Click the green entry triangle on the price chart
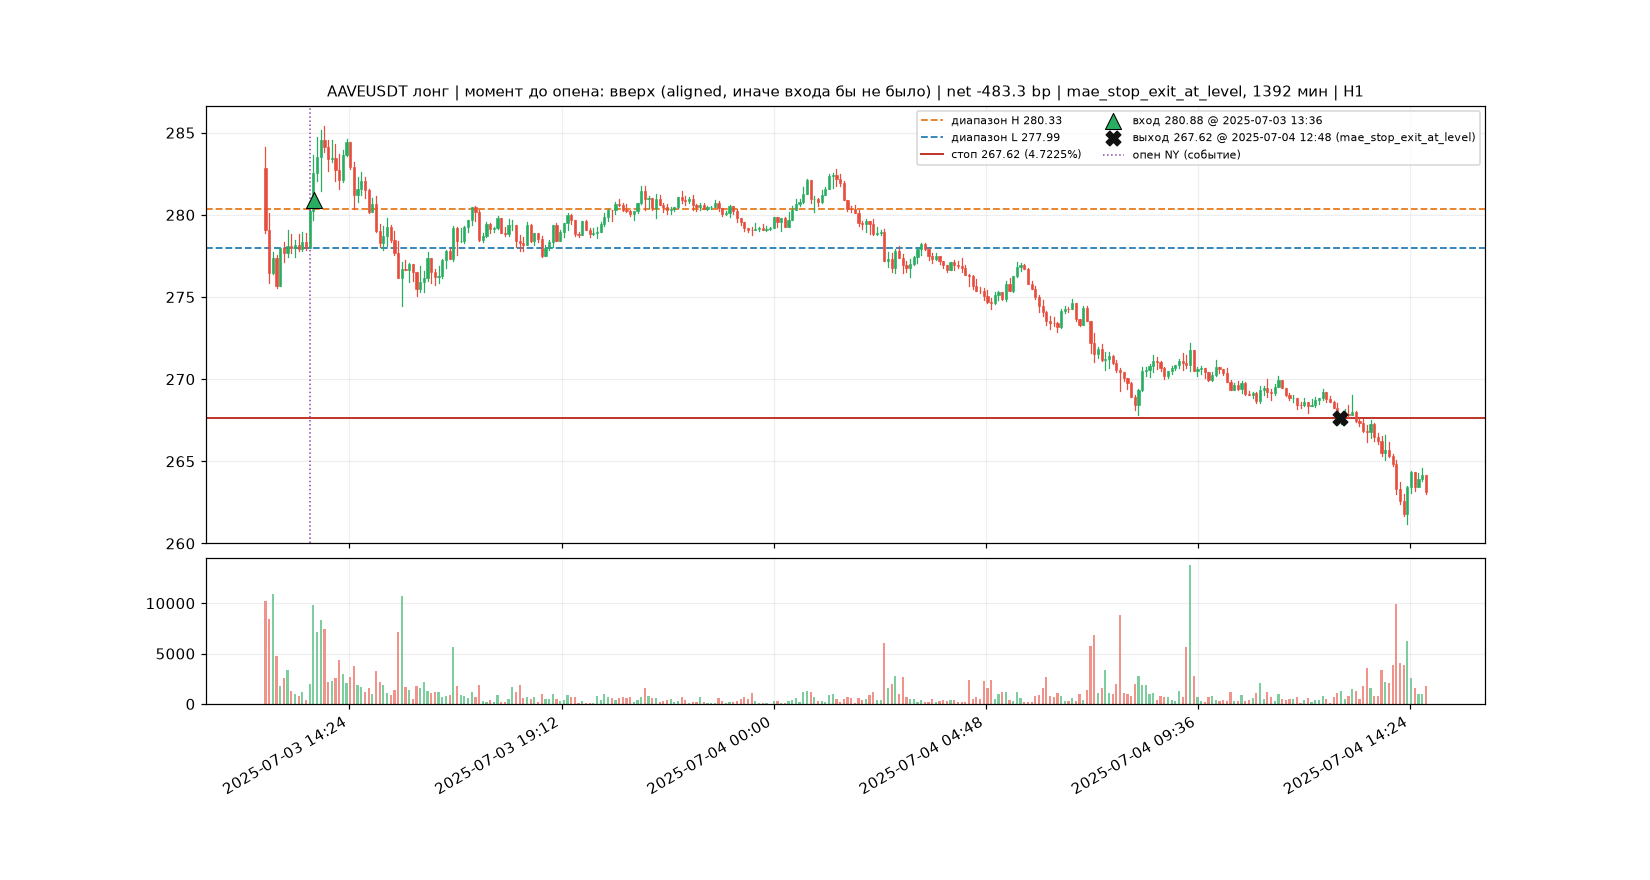The width and height of the screenshot is (1650, 880). pyautogui.click(x=314, y=201)
